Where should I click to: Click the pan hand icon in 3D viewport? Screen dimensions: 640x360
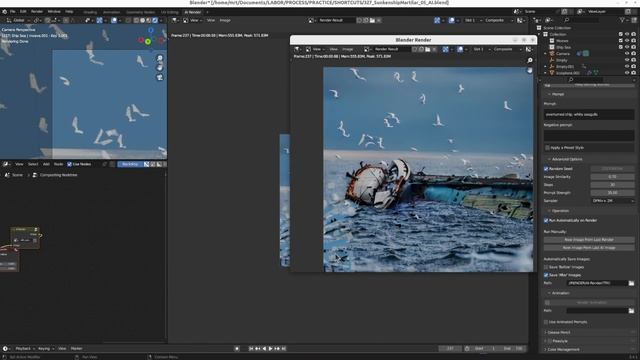coord(160,67)
